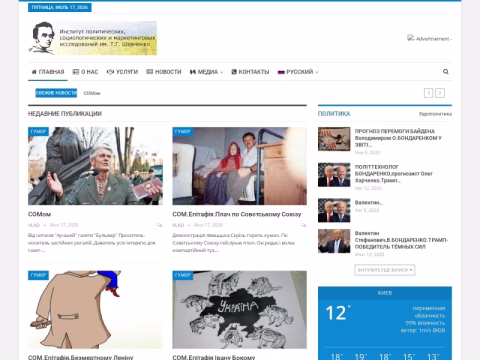This screenshot has height=360, width=480.
Task: Click ГУМОР tag on Плач по Союзу
Action: pyautogui.click(x=183, y=131)
